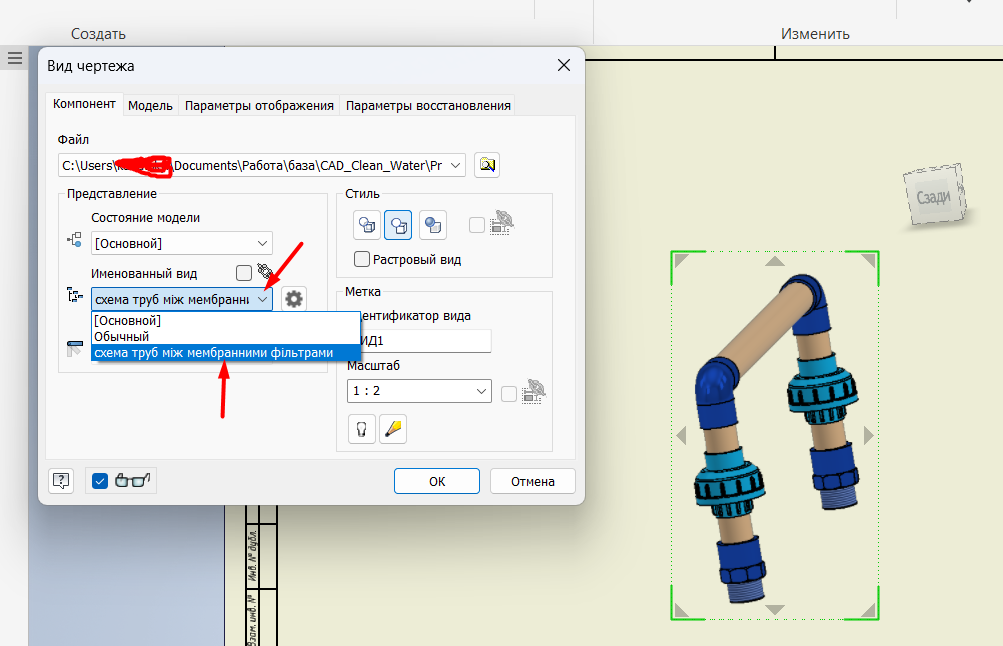Select hidden lines style icon
The width and height of the screenshot is (1003, 646).
[367, 225]
